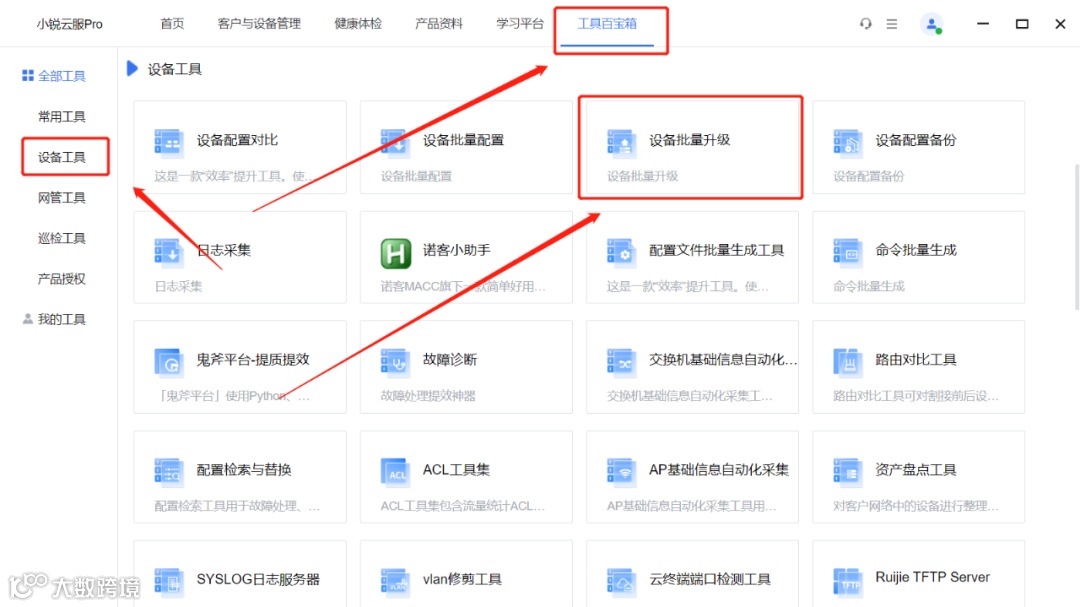Select 产品授权 in the sidebar
The image size is (1080, 607).
pyautogui.click(x=61, y=279)
